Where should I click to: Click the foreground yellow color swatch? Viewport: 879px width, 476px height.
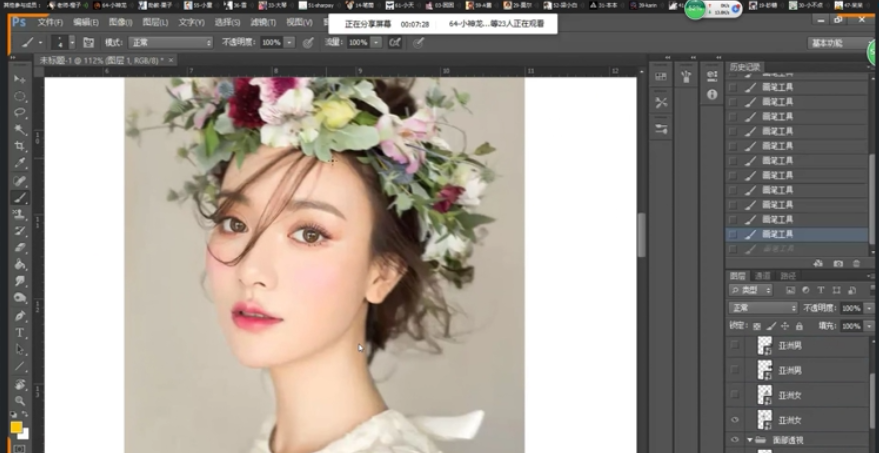coord(16,428)
